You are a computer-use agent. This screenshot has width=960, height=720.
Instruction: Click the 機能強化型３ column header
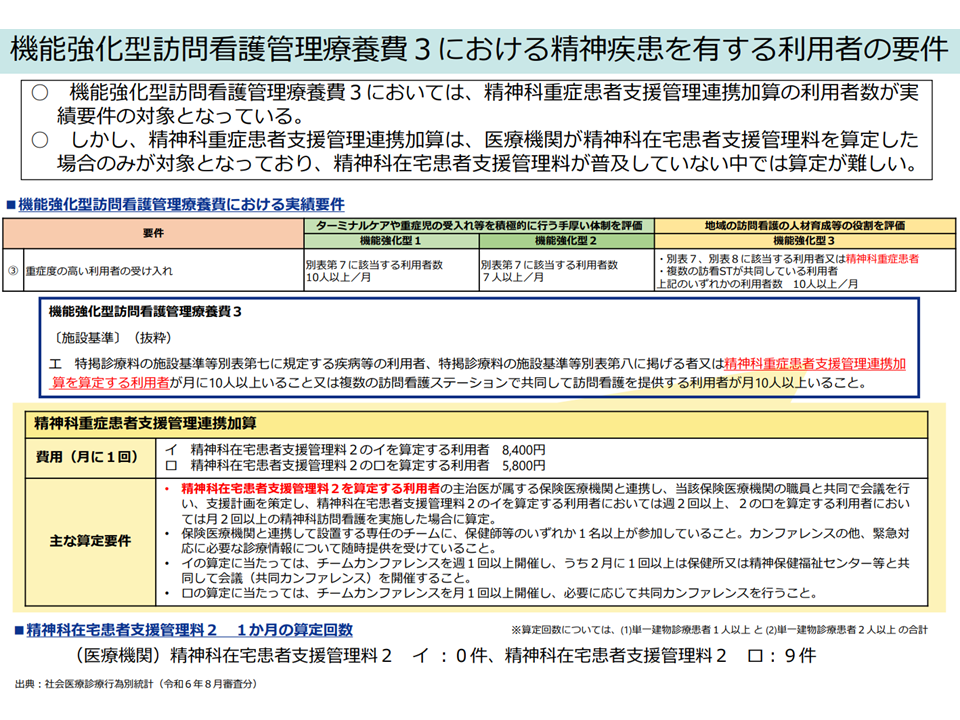[804, 241]
